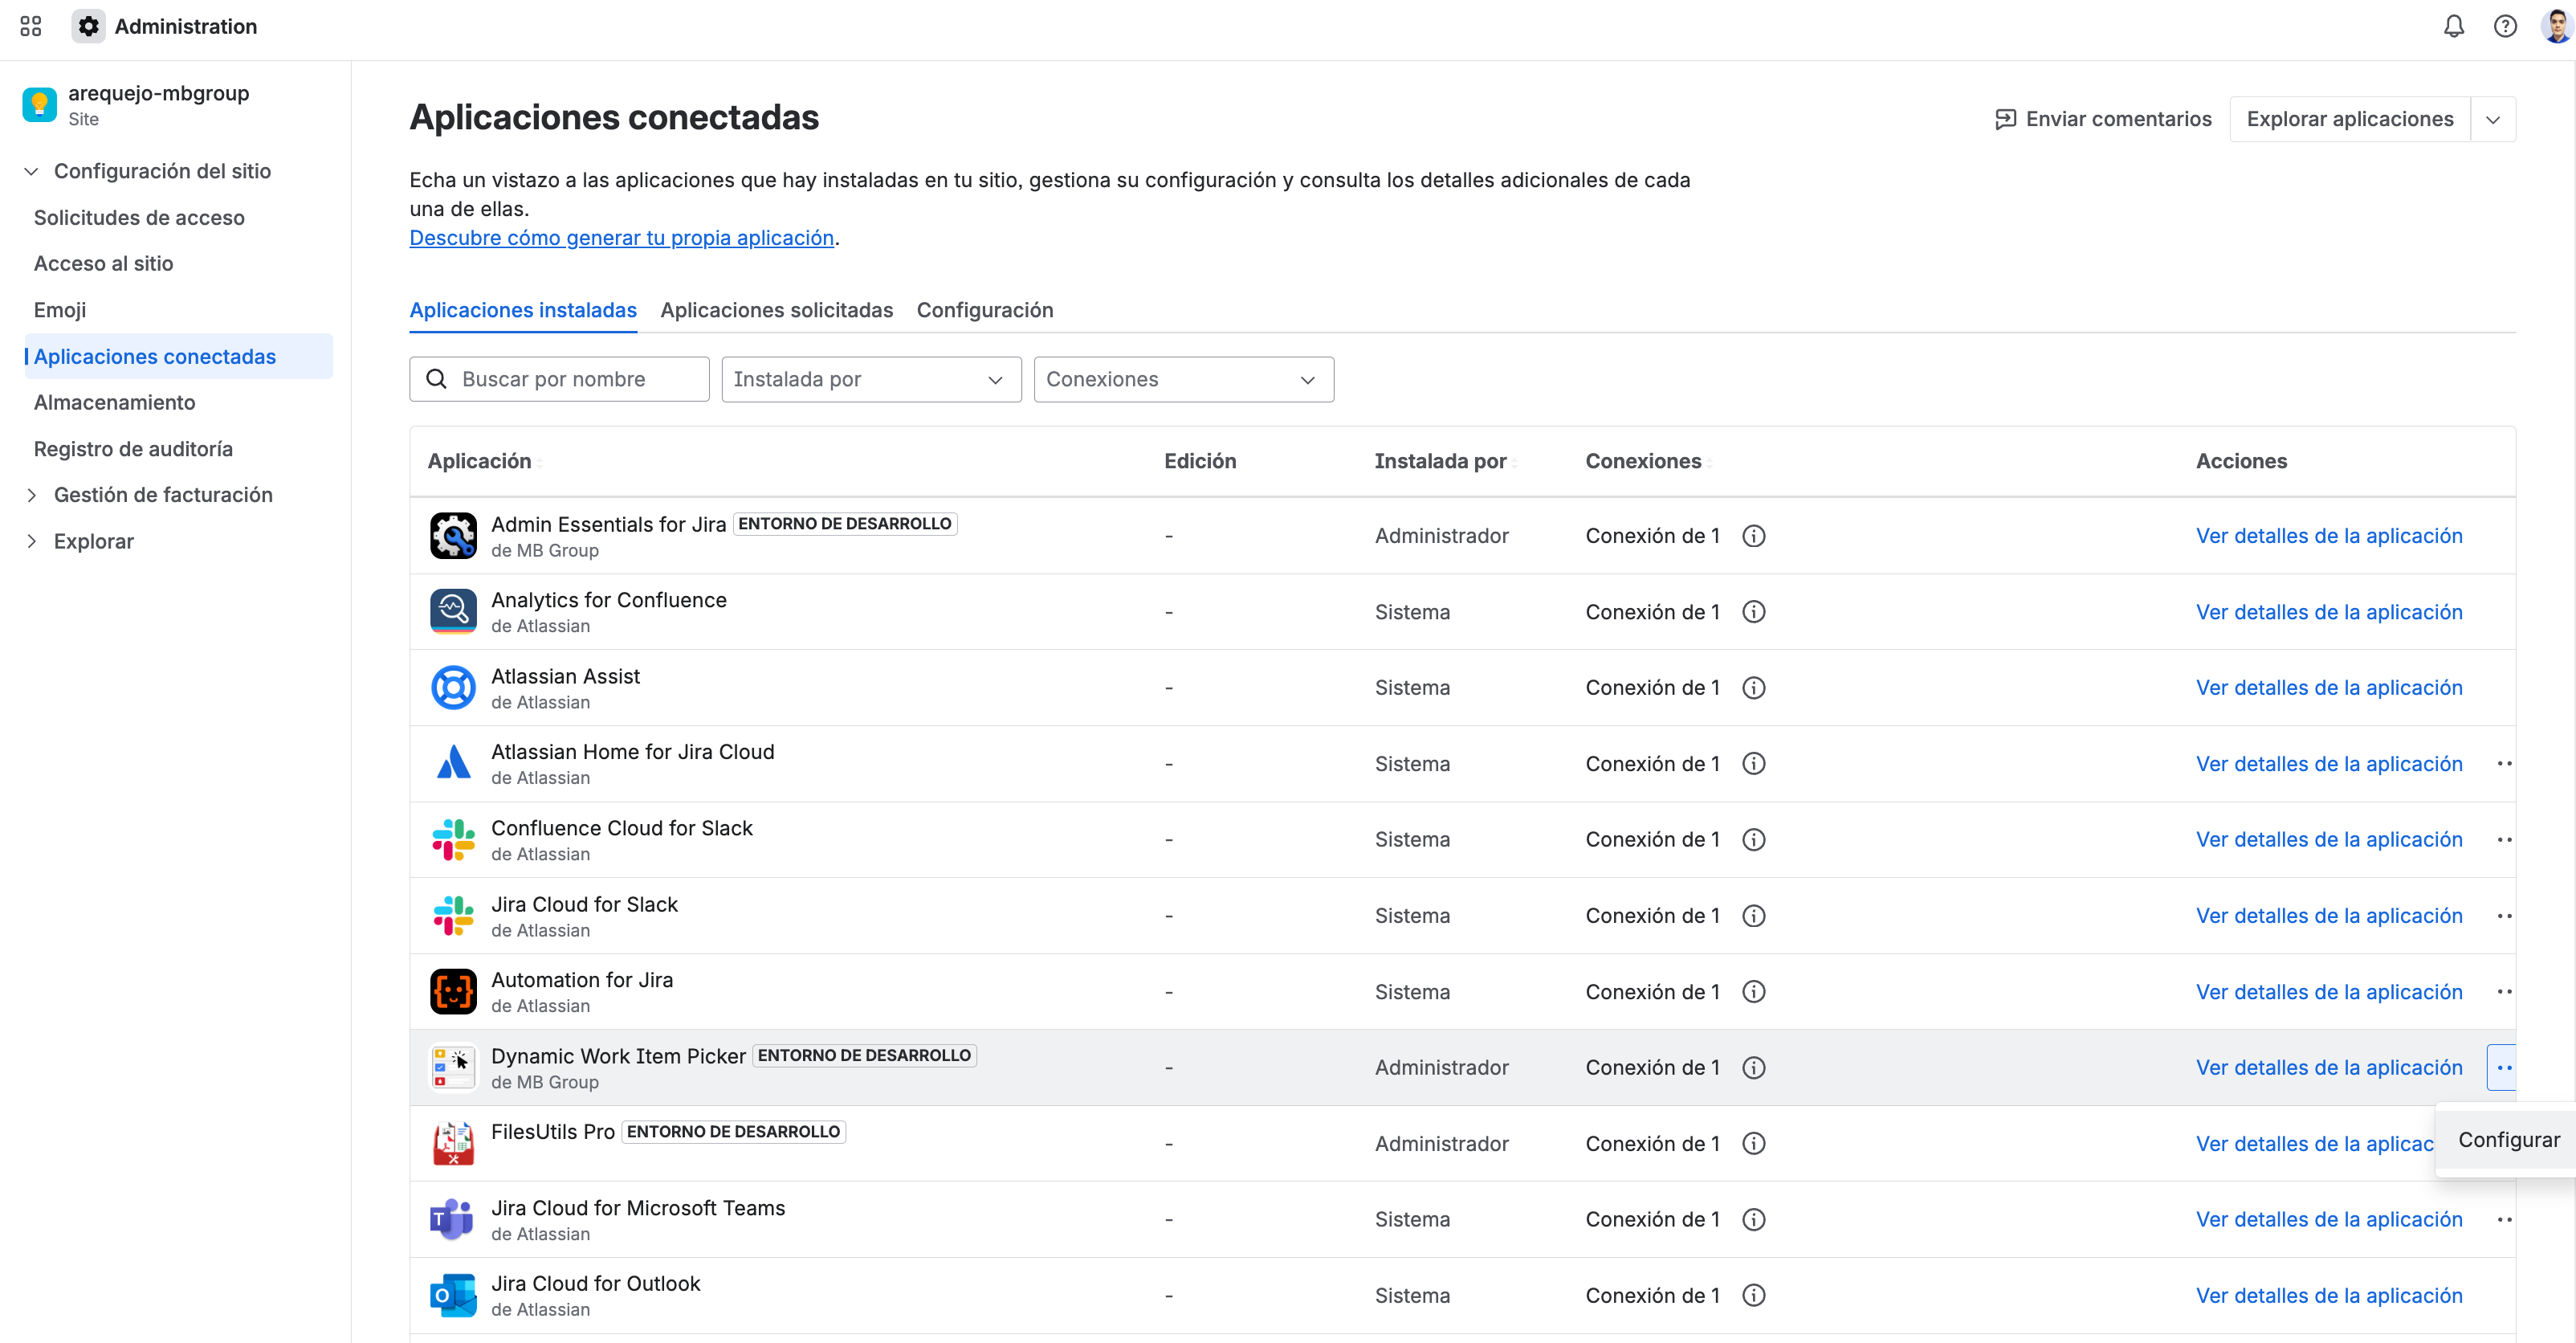Open the Explorar aplicaciones dropdown arrow
The image size is (2576, 1343).
click(2493, 120)
